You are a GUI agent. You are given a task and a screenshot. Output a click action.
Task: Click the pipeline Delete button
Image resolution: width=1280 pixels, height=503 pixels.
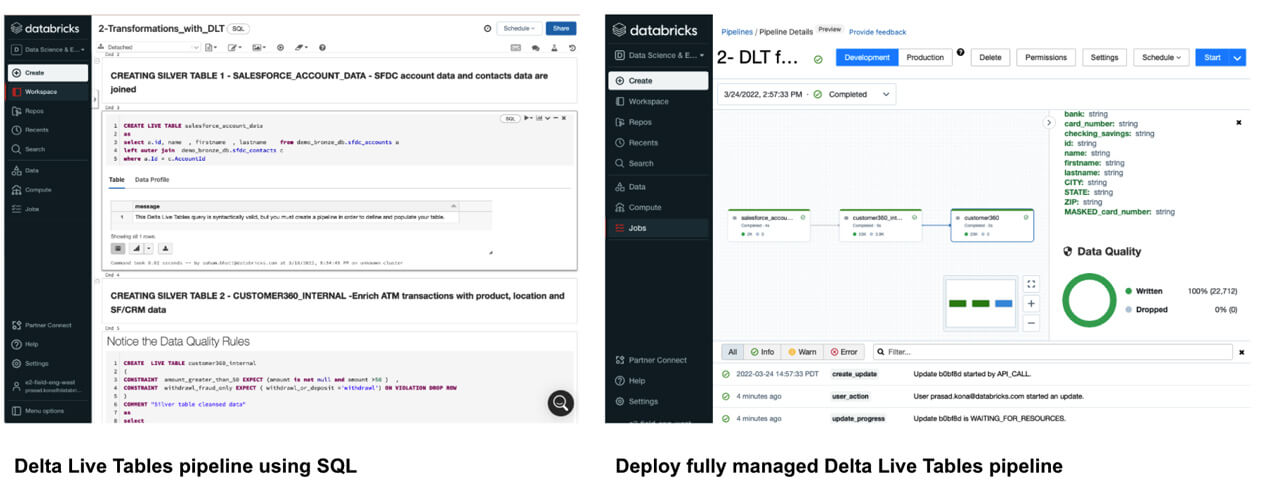click(x=990, y=57)
